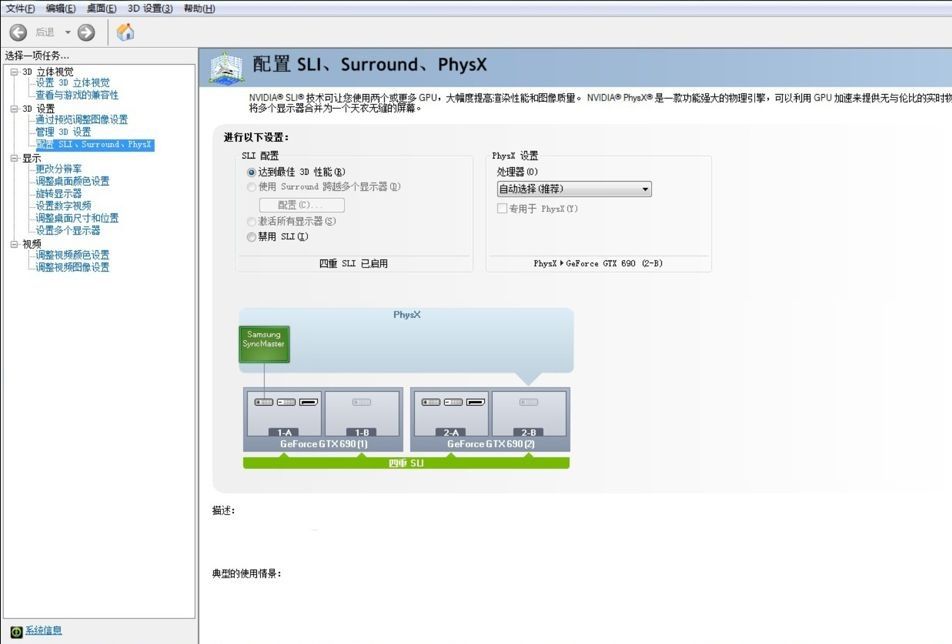Click the PhysX label in diagram
The image size is (952, 644).
[x=407, y=314]
